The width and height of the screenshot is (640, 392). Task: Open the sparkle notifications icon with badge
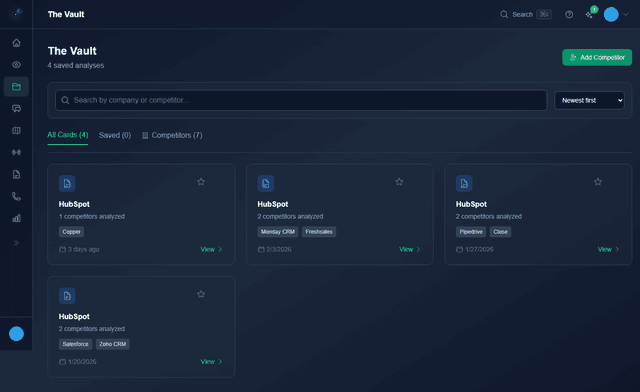(590, 14)
